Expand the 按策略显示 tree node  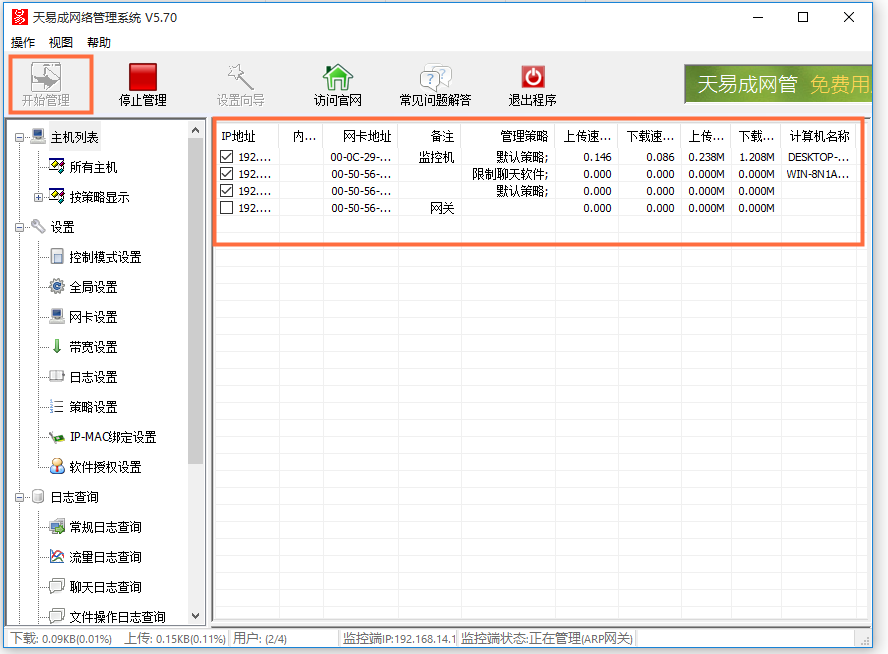39,197
